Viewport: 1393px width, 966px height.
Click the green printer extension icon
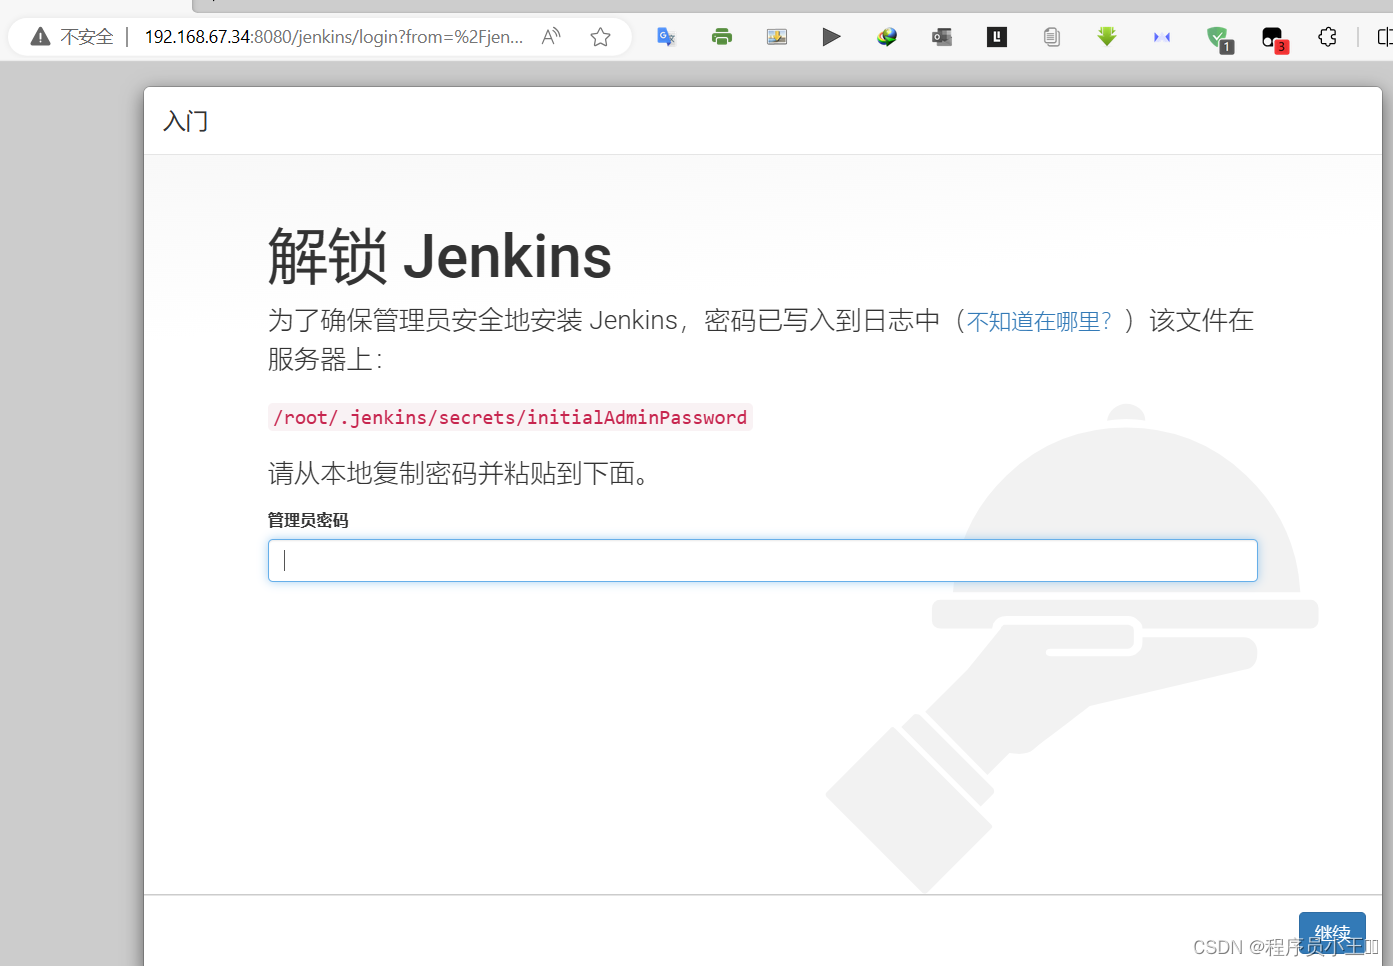[722, 37]
